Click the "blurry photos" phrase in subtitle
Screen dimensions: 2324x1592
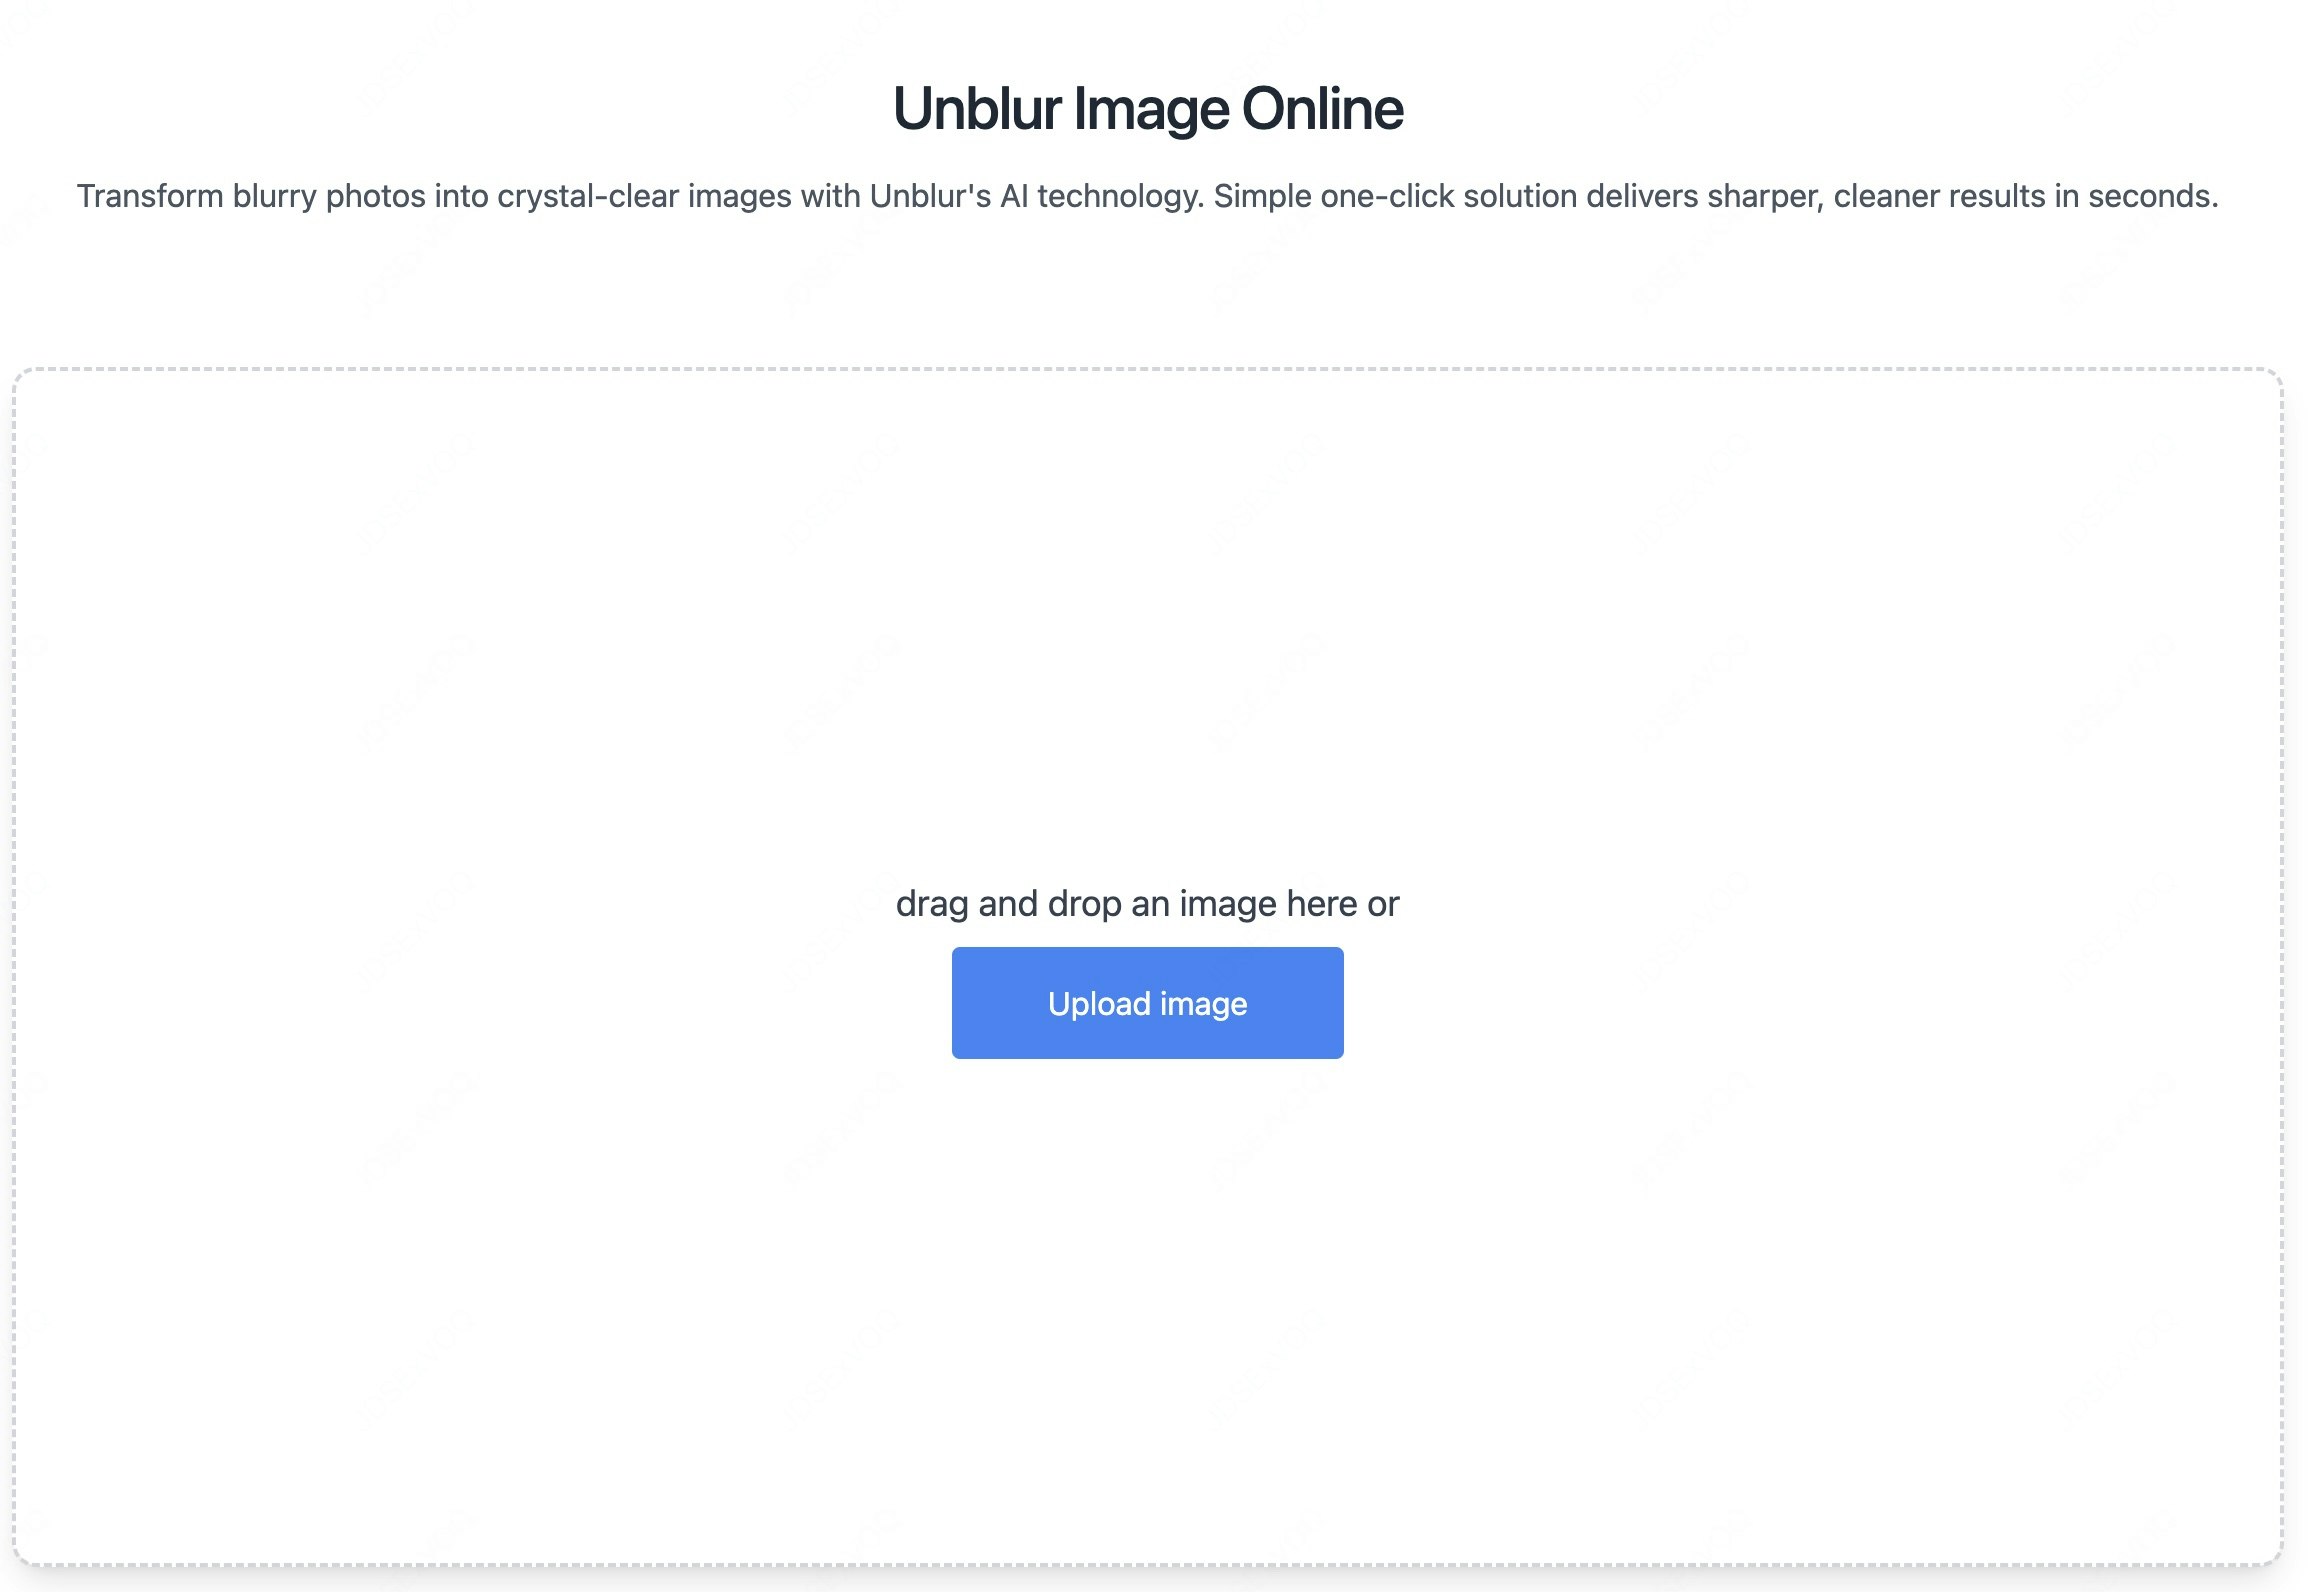click(329, 196)
